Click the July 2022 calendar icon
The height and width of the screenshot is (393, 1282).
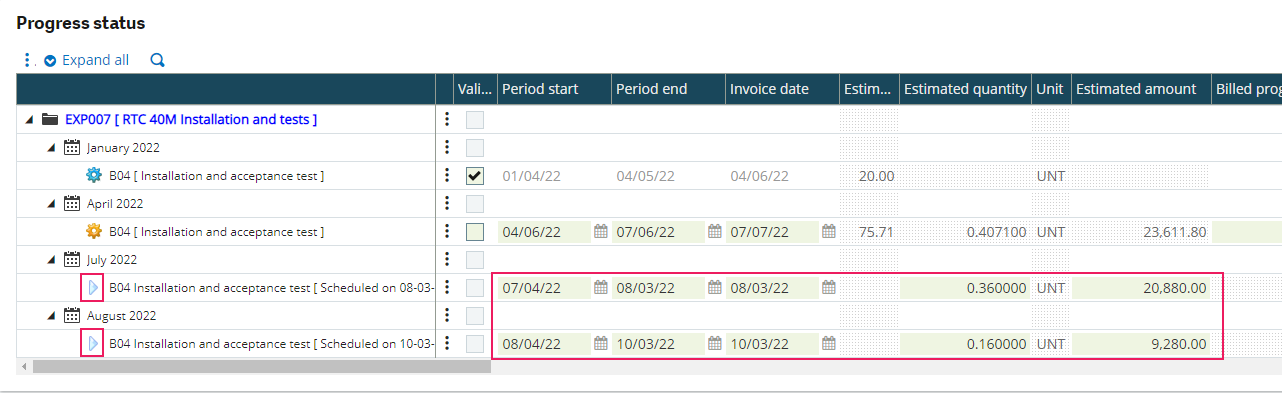(x=72, y=259)
